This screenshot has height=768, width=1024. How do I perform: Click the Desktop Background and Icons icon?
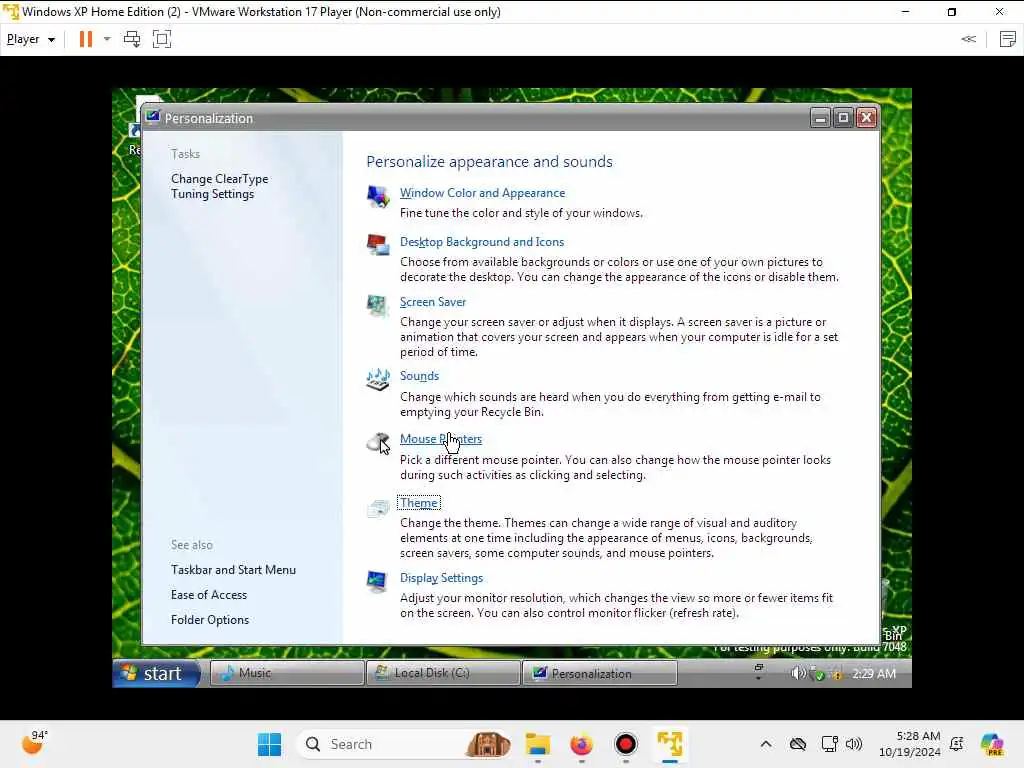tap(378, 245)
